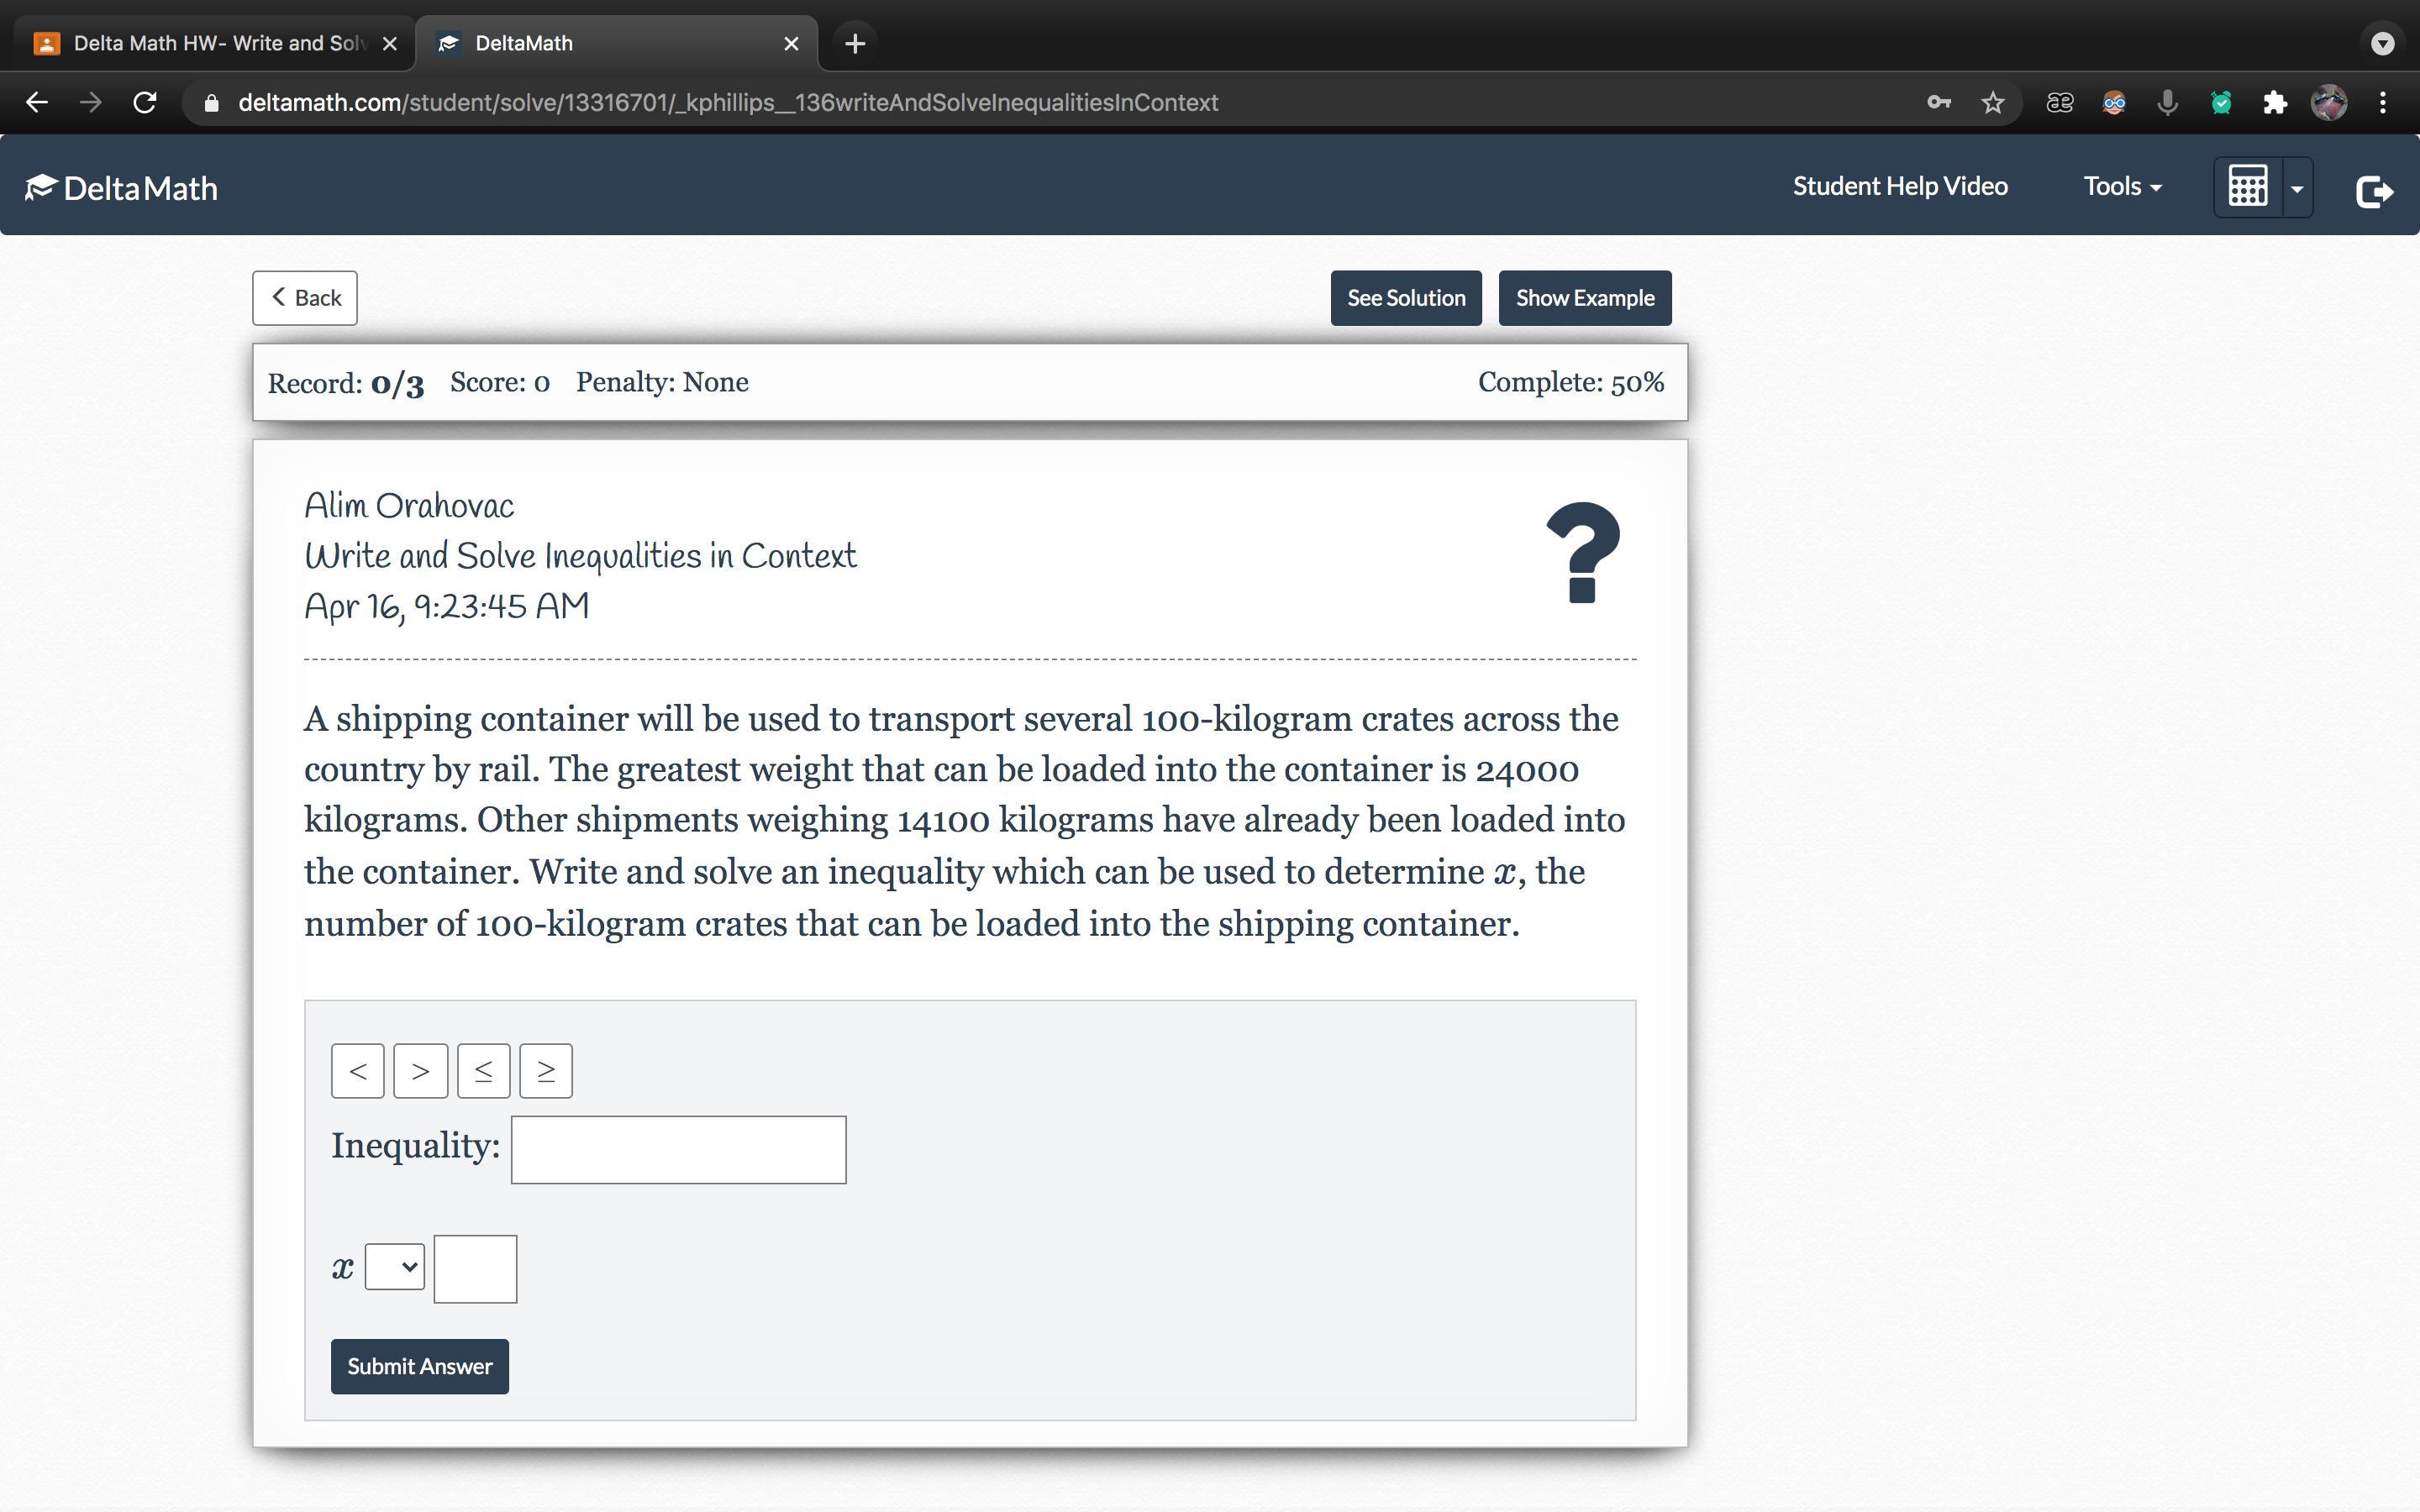
Task: Click the log out icon in header
Action: pos(2374,190)
